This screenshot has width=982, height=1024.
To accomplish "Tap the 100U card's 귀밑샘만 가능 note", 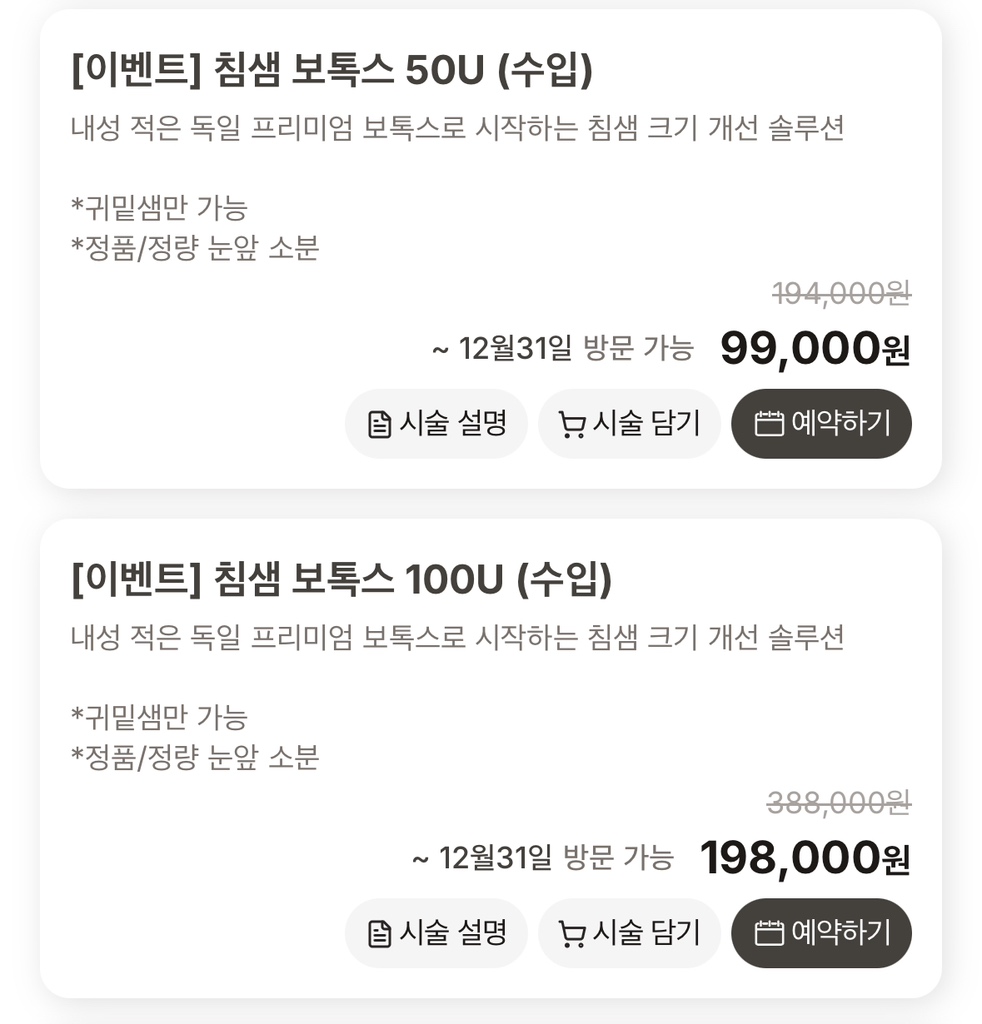I will (160, 717).
